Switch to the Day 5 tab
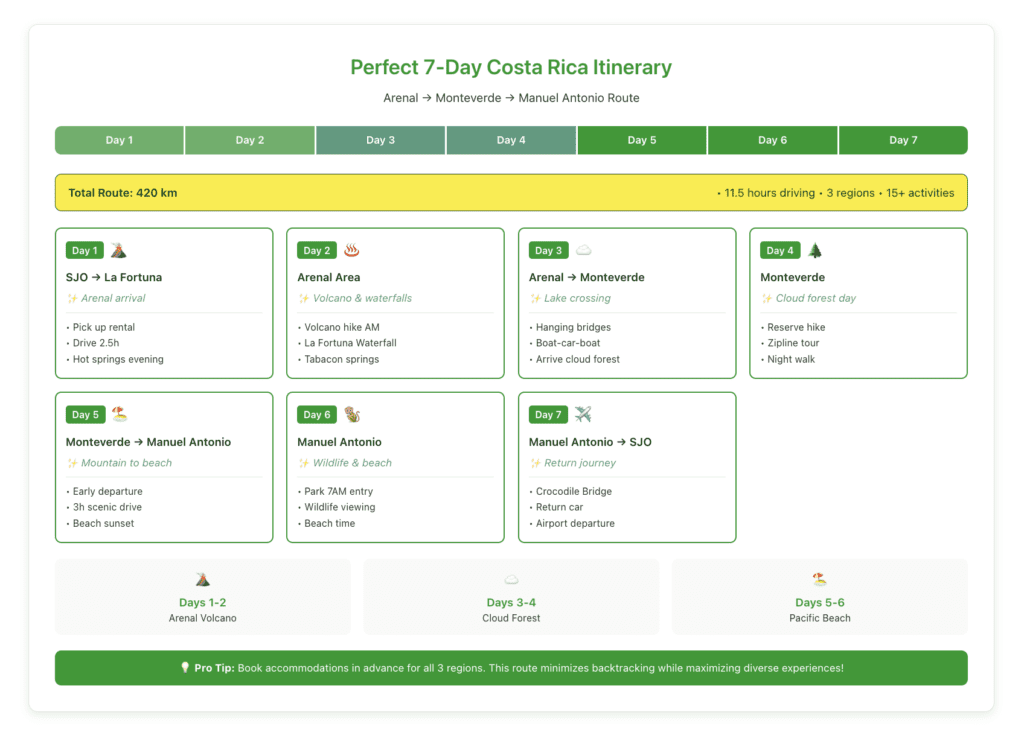The width and height of the screenshot is (1024, 747). 642,140
